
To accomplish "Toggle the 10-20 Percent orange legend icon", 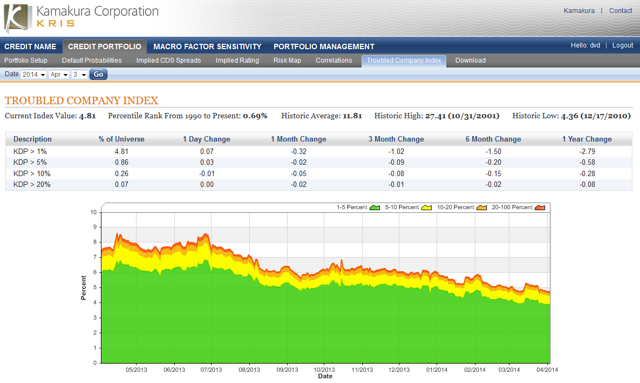I will coord(481,207).
